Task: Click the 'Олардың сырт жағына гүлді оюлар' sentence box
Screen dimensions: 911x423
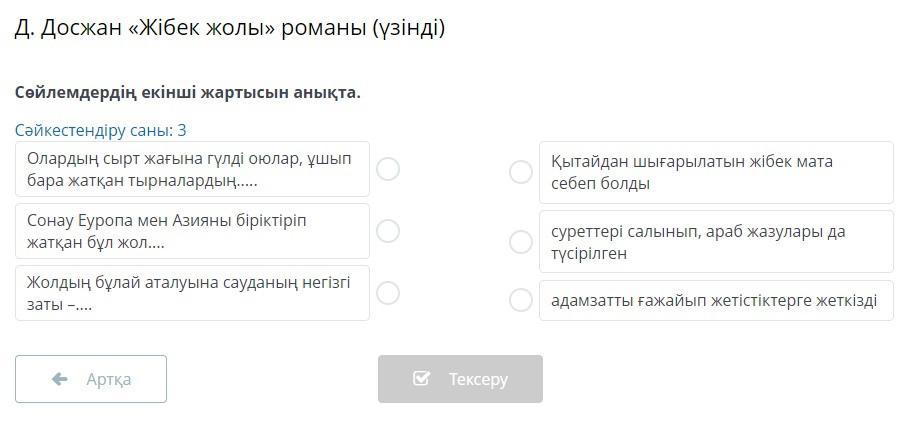Action: pos(192,170)
